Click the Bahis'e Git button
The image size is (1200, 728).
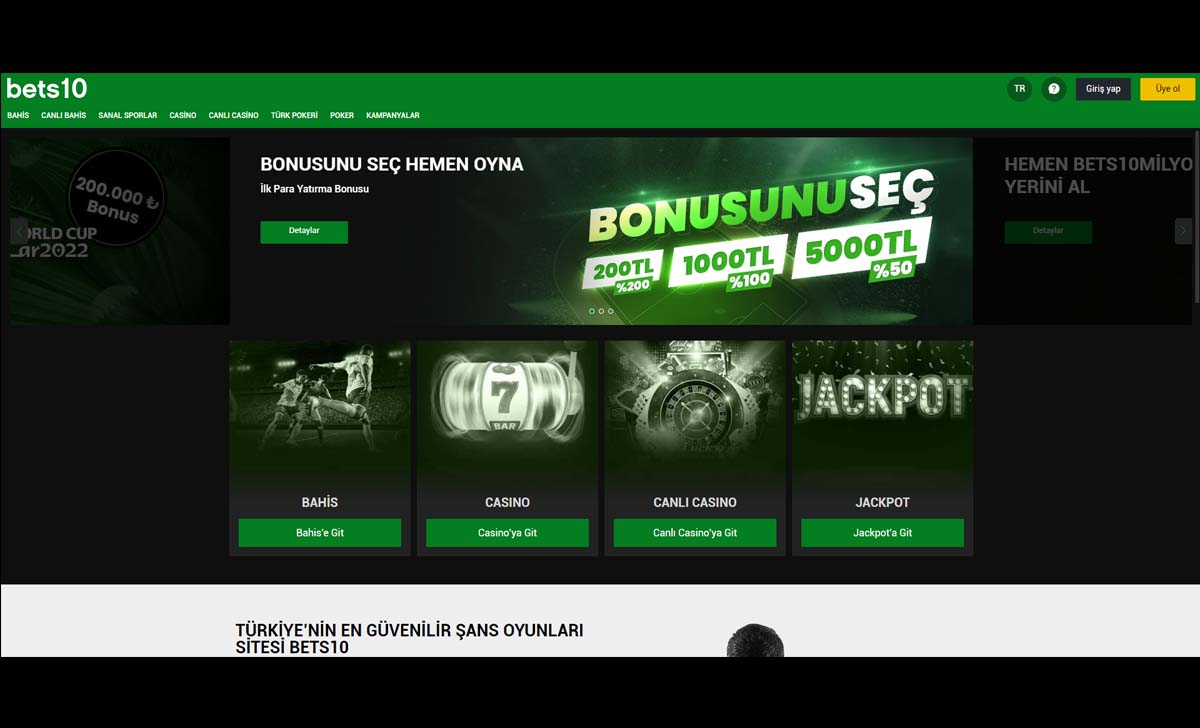[x=320, y=533]
